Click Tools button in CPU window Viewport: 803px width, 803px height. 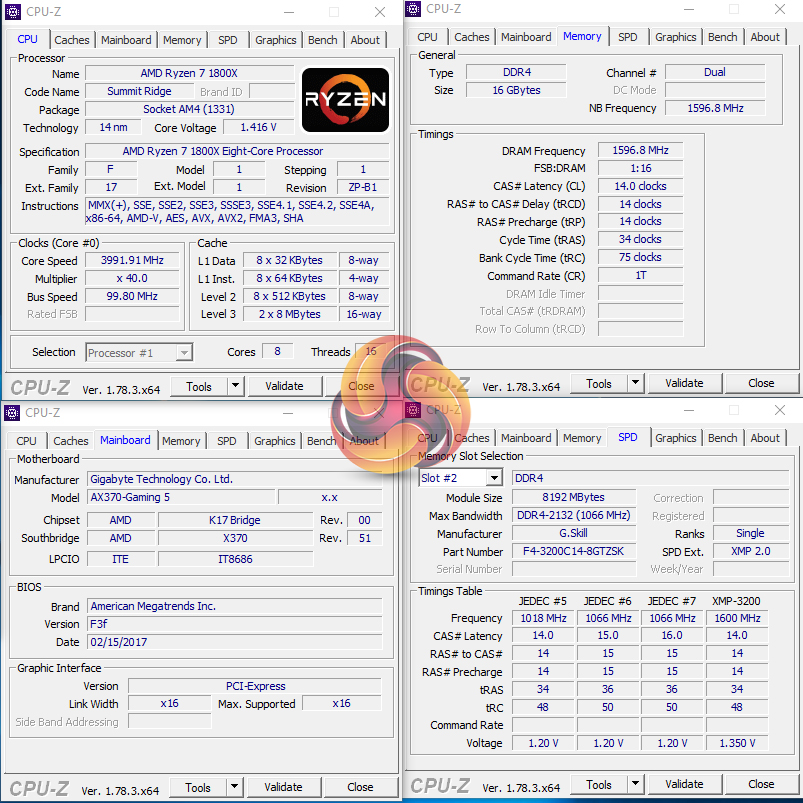tap(199, 387)
